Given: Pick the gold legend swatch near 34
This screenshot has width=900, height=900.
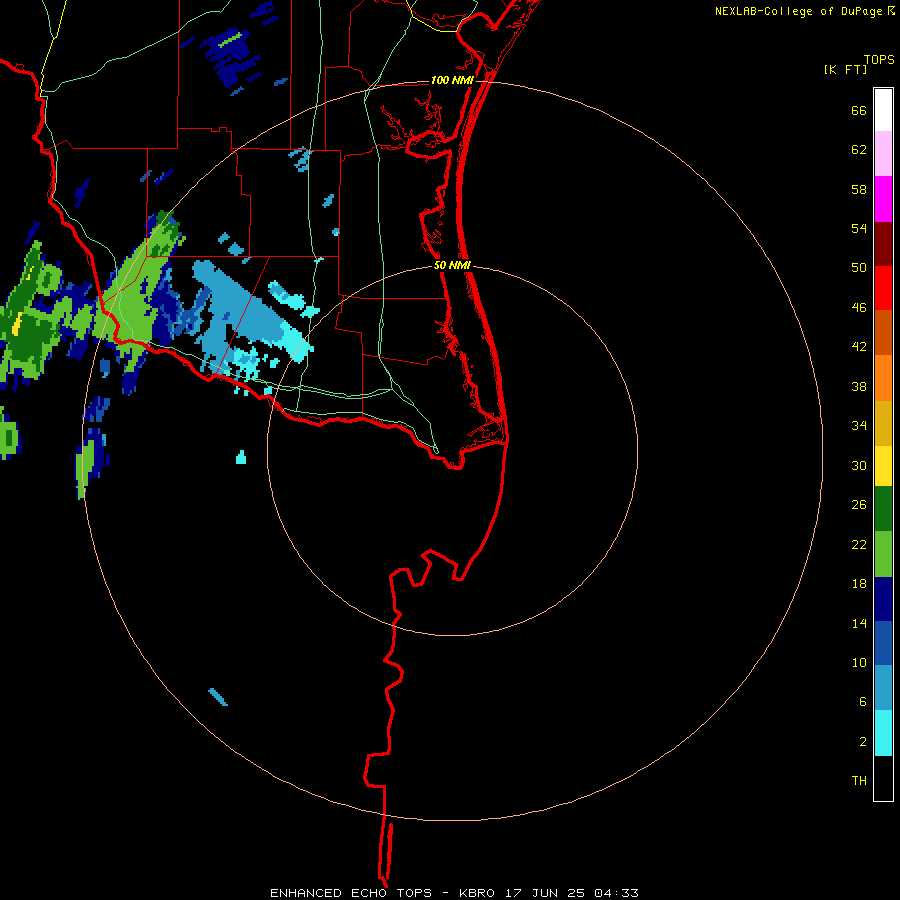Looking at the screenshot, I should click(883, 423).
